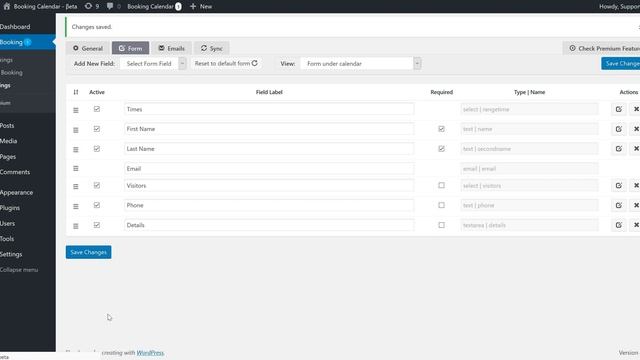
Task: Open the View dropdown set to Form under calendar
Action: (361, 64)
